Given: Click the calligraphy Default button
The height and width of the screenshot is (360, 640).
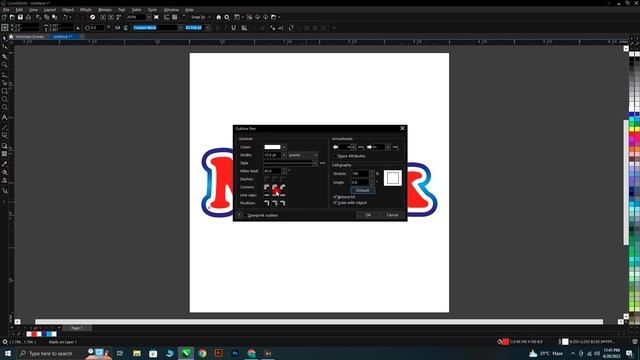Looking at the screenshot, I should pos(362,190).
